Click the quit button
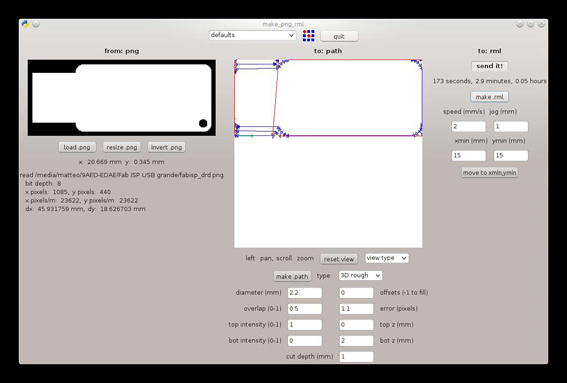This screenshot has height=383, width=567. [339, 37]
